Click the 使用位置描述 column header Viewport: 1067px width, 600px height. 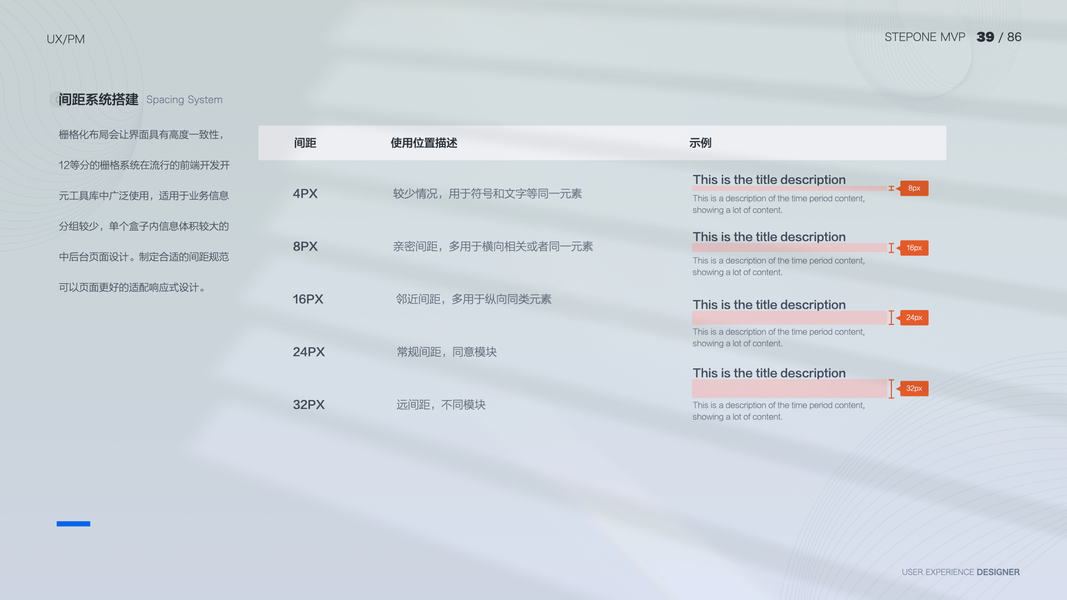click(423, 143)
